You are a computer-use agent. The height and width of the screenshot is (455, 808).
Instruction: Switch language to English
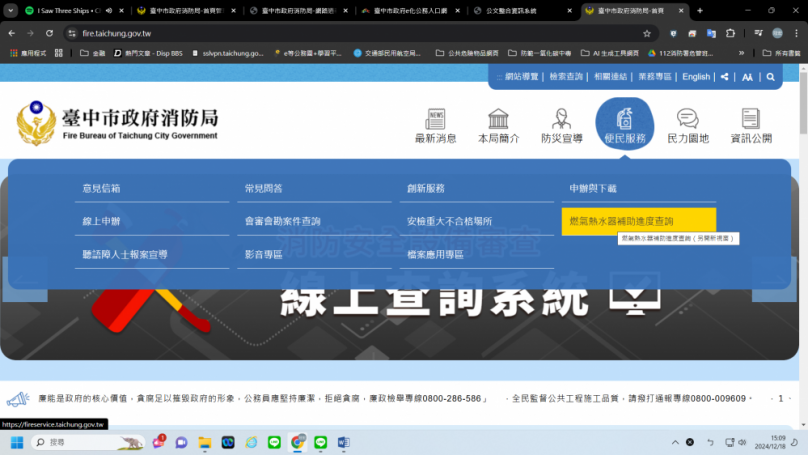(696, 77)
